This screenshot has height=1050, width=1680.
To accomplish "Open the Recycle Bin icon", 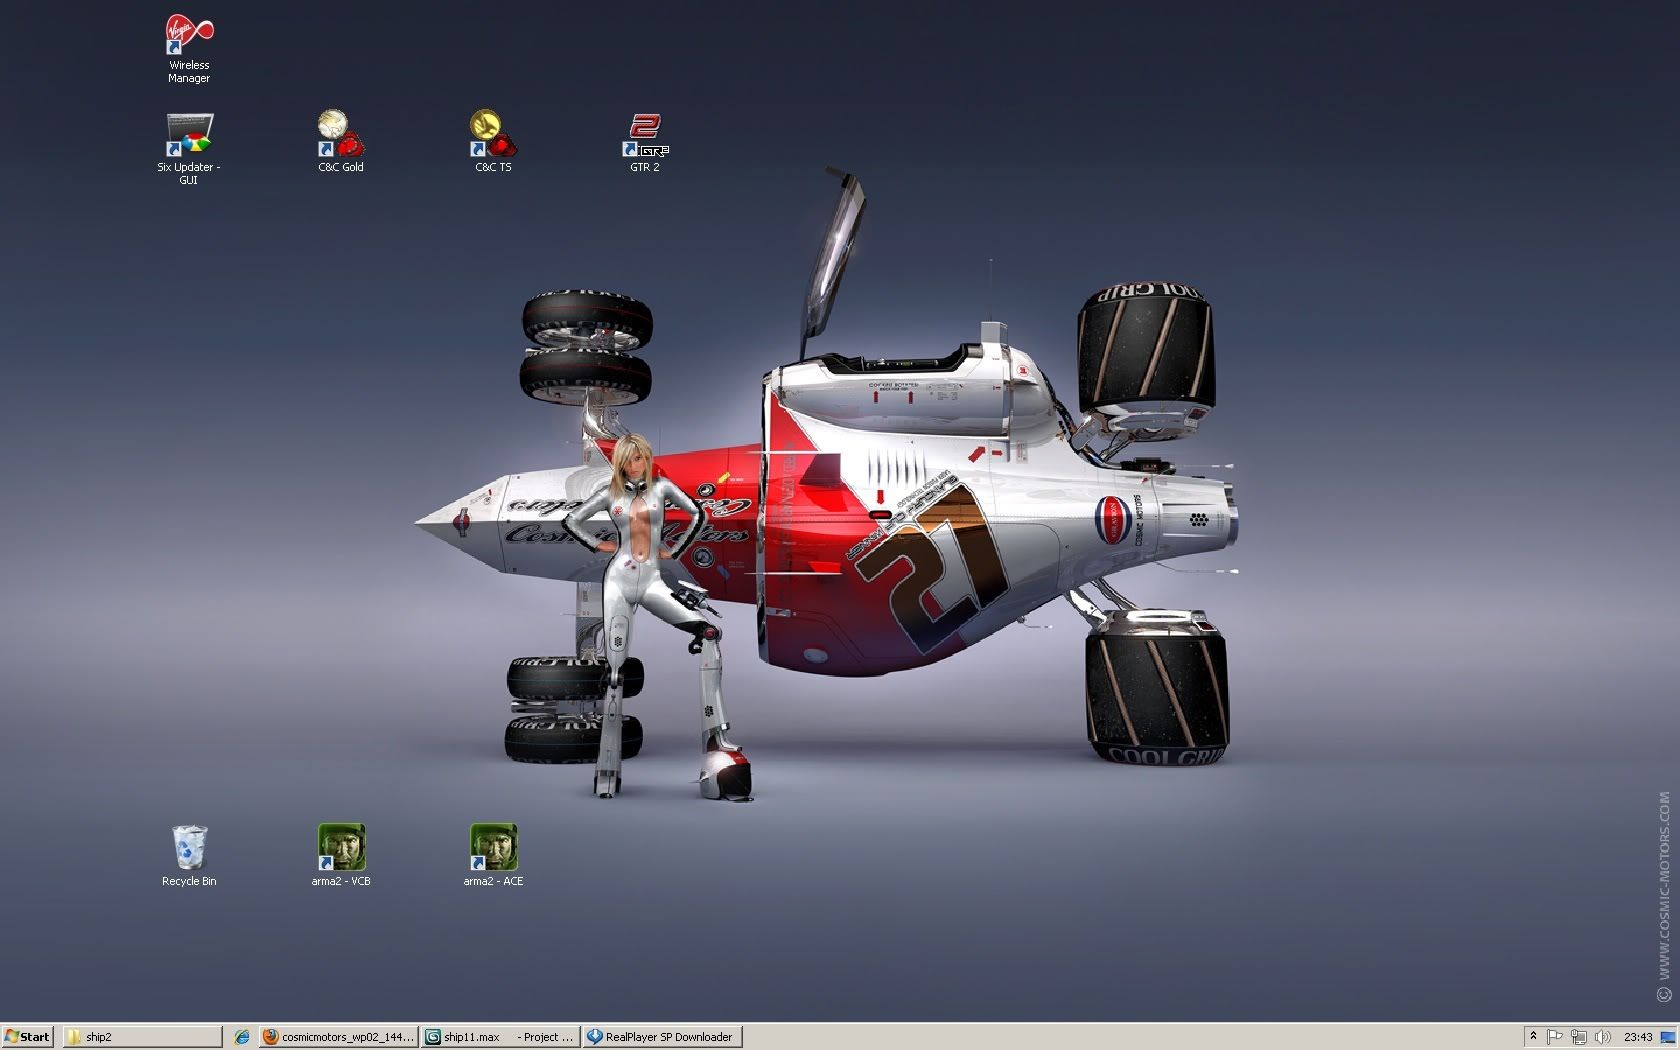I will (x=189, y=848).
